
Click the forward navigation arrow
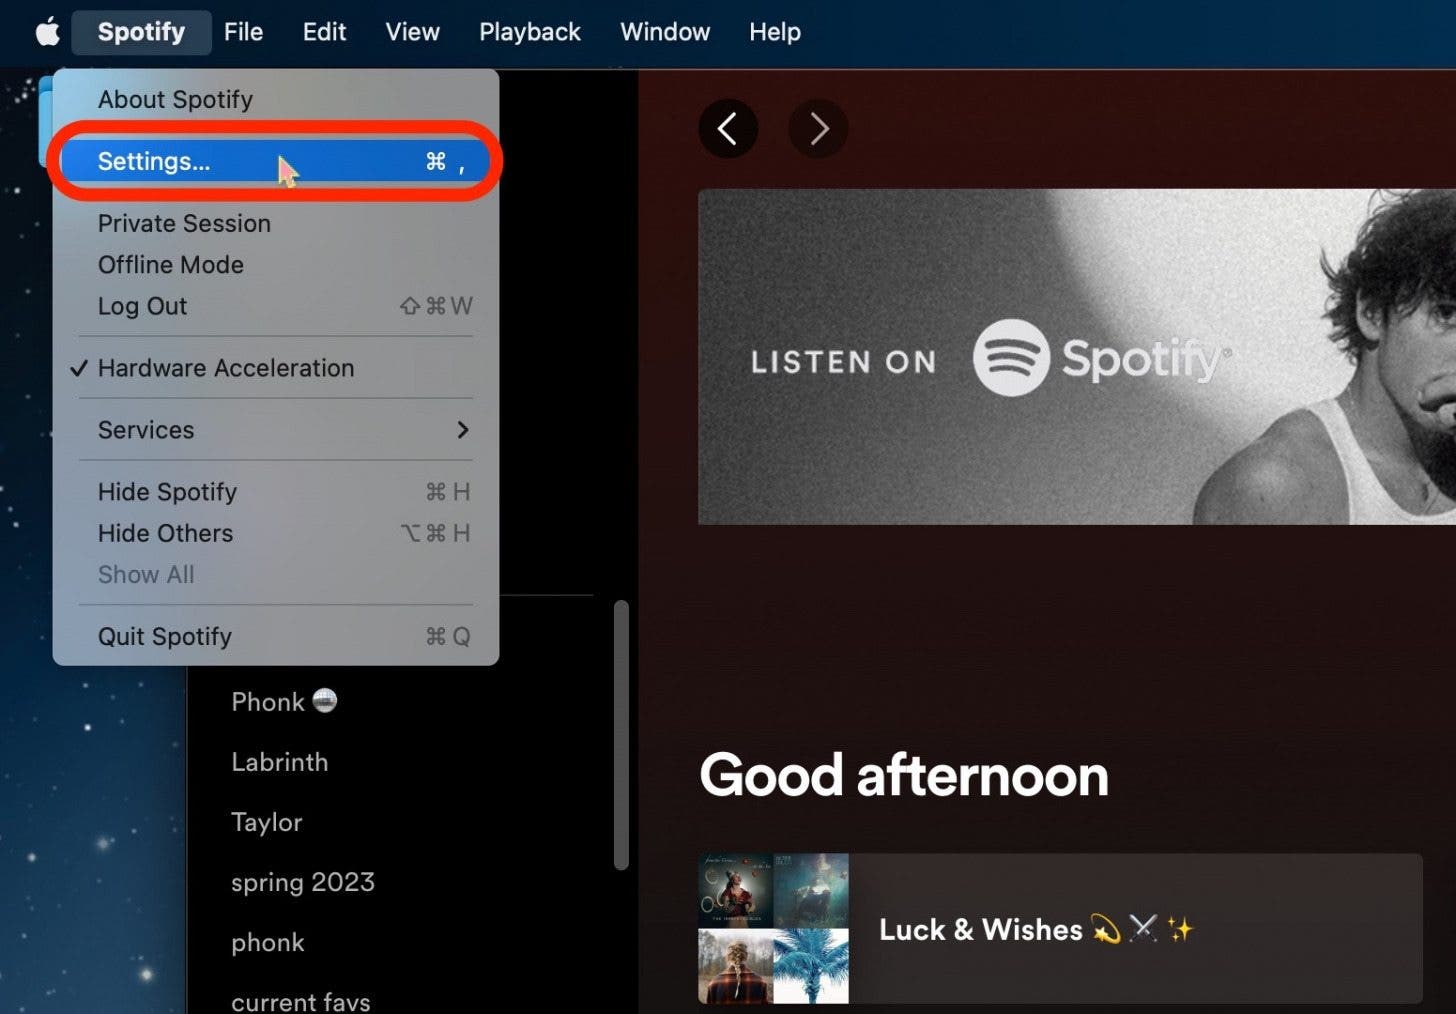click(x=818, y=128)
